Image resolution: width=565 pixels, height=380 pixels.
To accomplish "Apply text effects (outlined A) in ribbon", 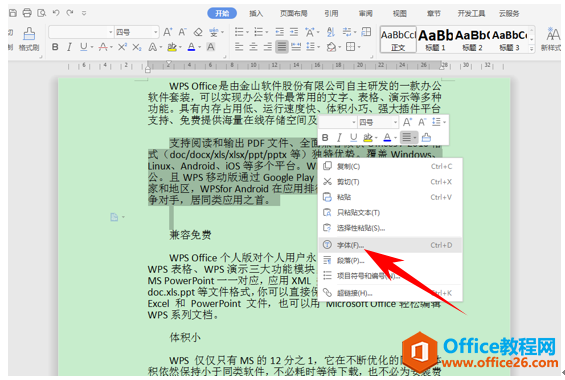I will [x=152, y=47].
